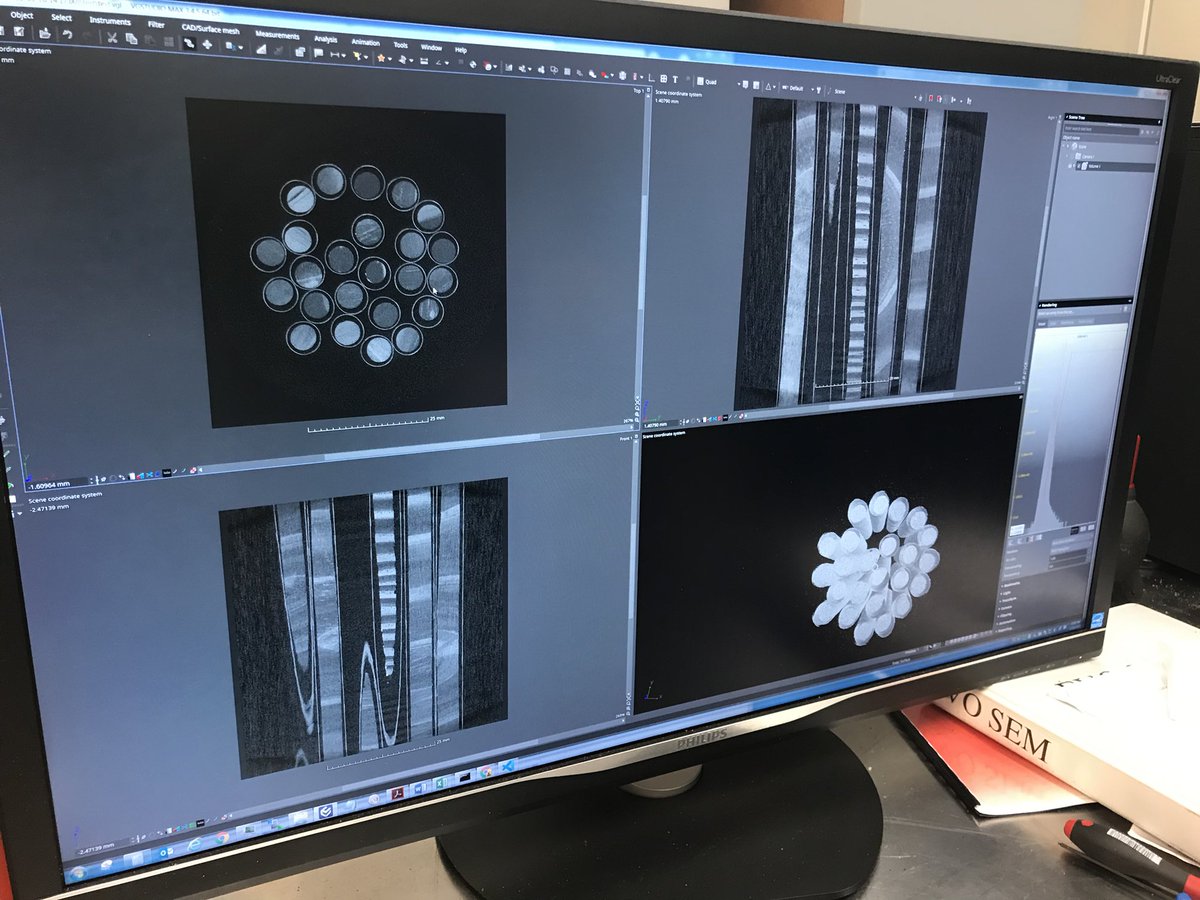Image resolution: width=1200 pixels, height=900 pixels.
Task: Click the Top view slice scrollbar
Action: pos(641,255)
